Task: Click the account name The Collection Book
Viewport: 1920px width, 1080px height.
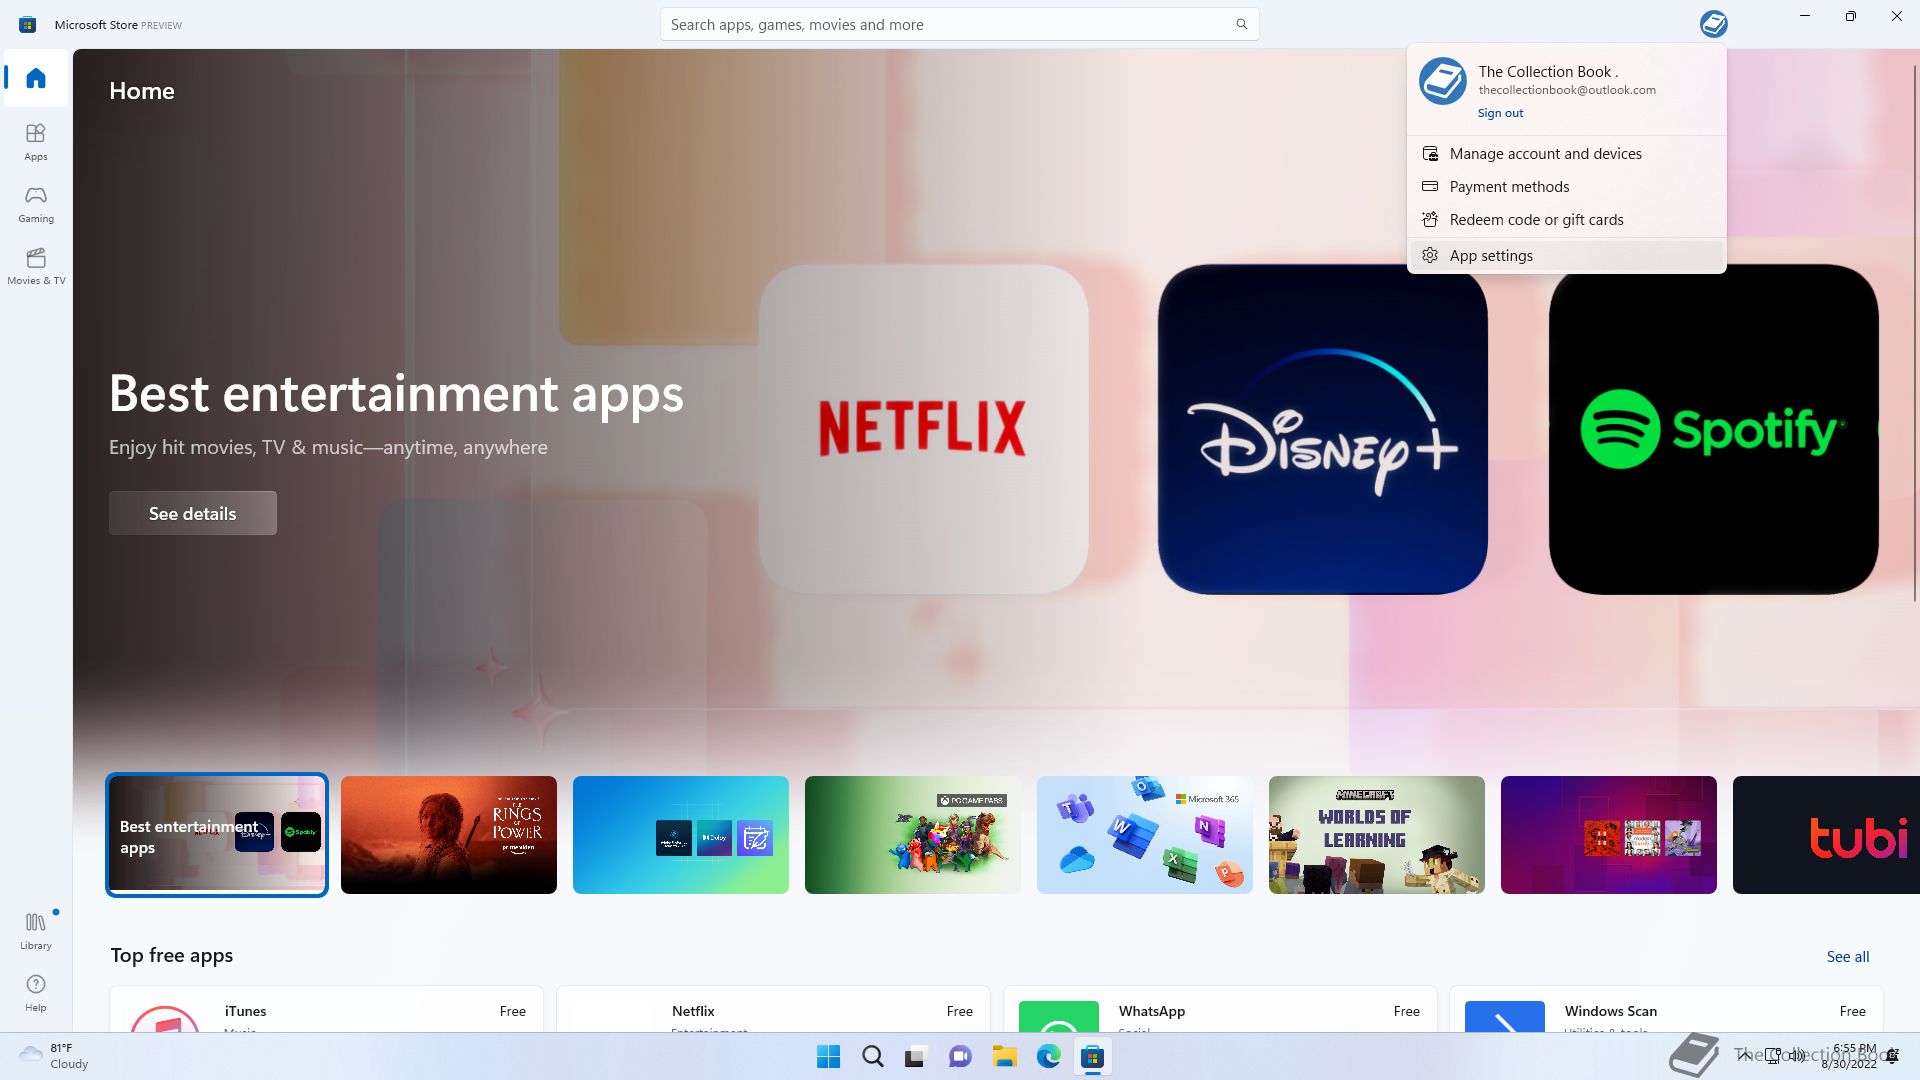Action: (x=1548, y=71)
